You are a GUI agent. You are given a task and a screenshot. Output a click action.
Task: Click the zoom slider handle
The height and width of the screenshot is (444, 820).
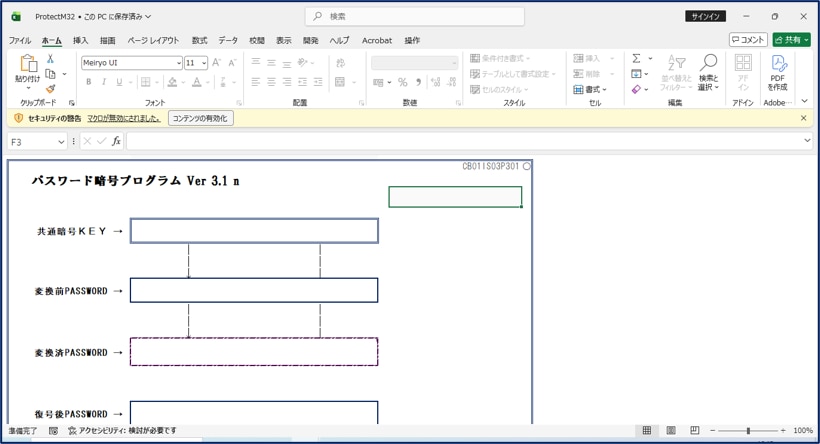click(748, 430)
